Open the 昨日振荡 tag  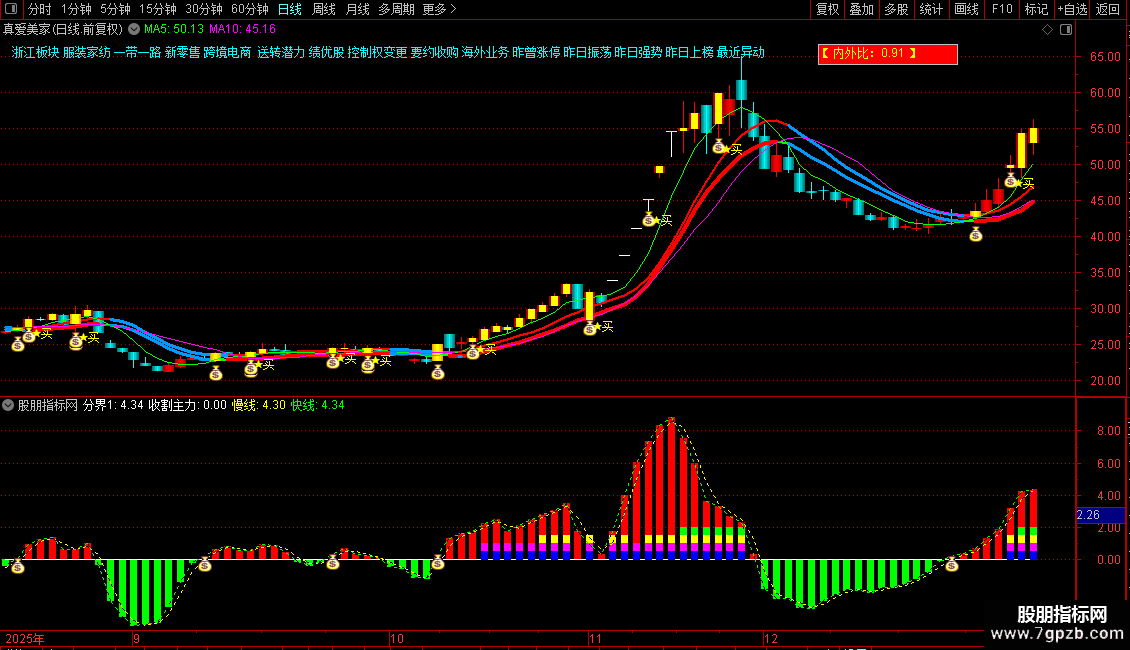coord(587,53)
